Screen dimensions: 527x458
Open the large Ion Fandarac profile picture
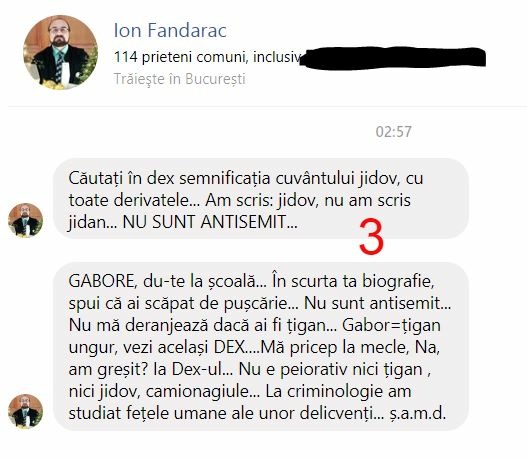pos(60,52)
